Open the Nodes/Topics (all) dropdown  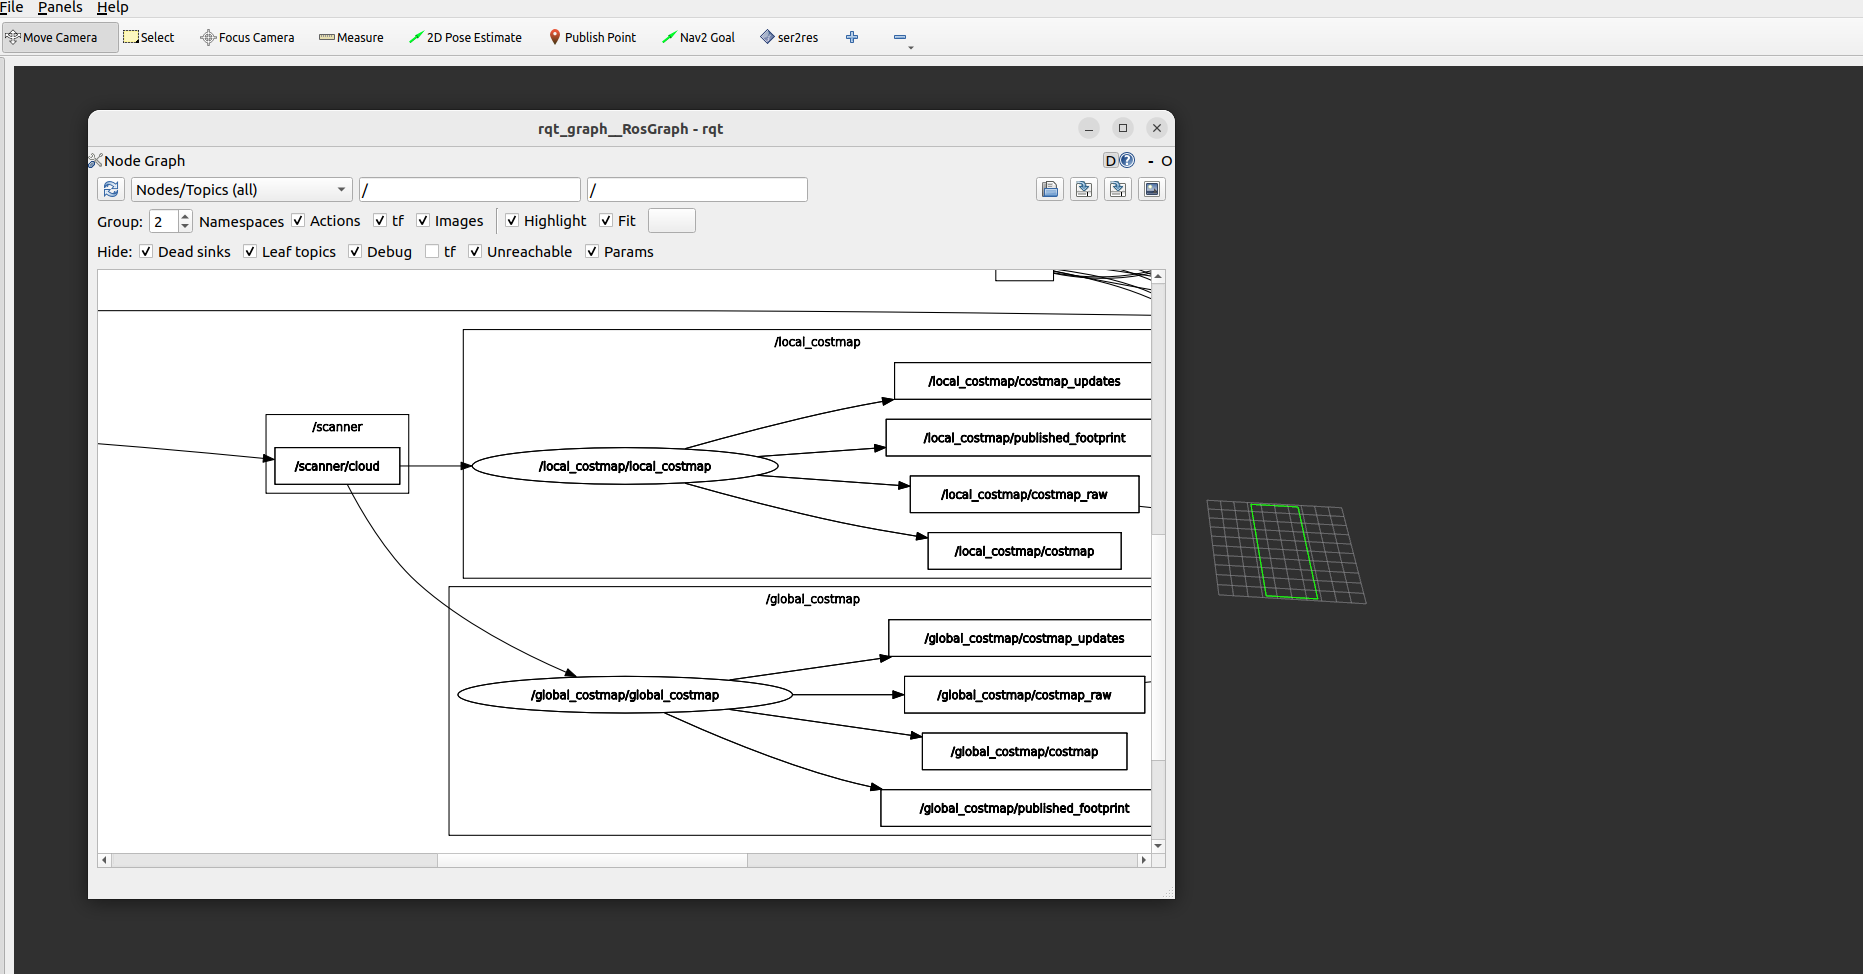click(x=241, y=189)
